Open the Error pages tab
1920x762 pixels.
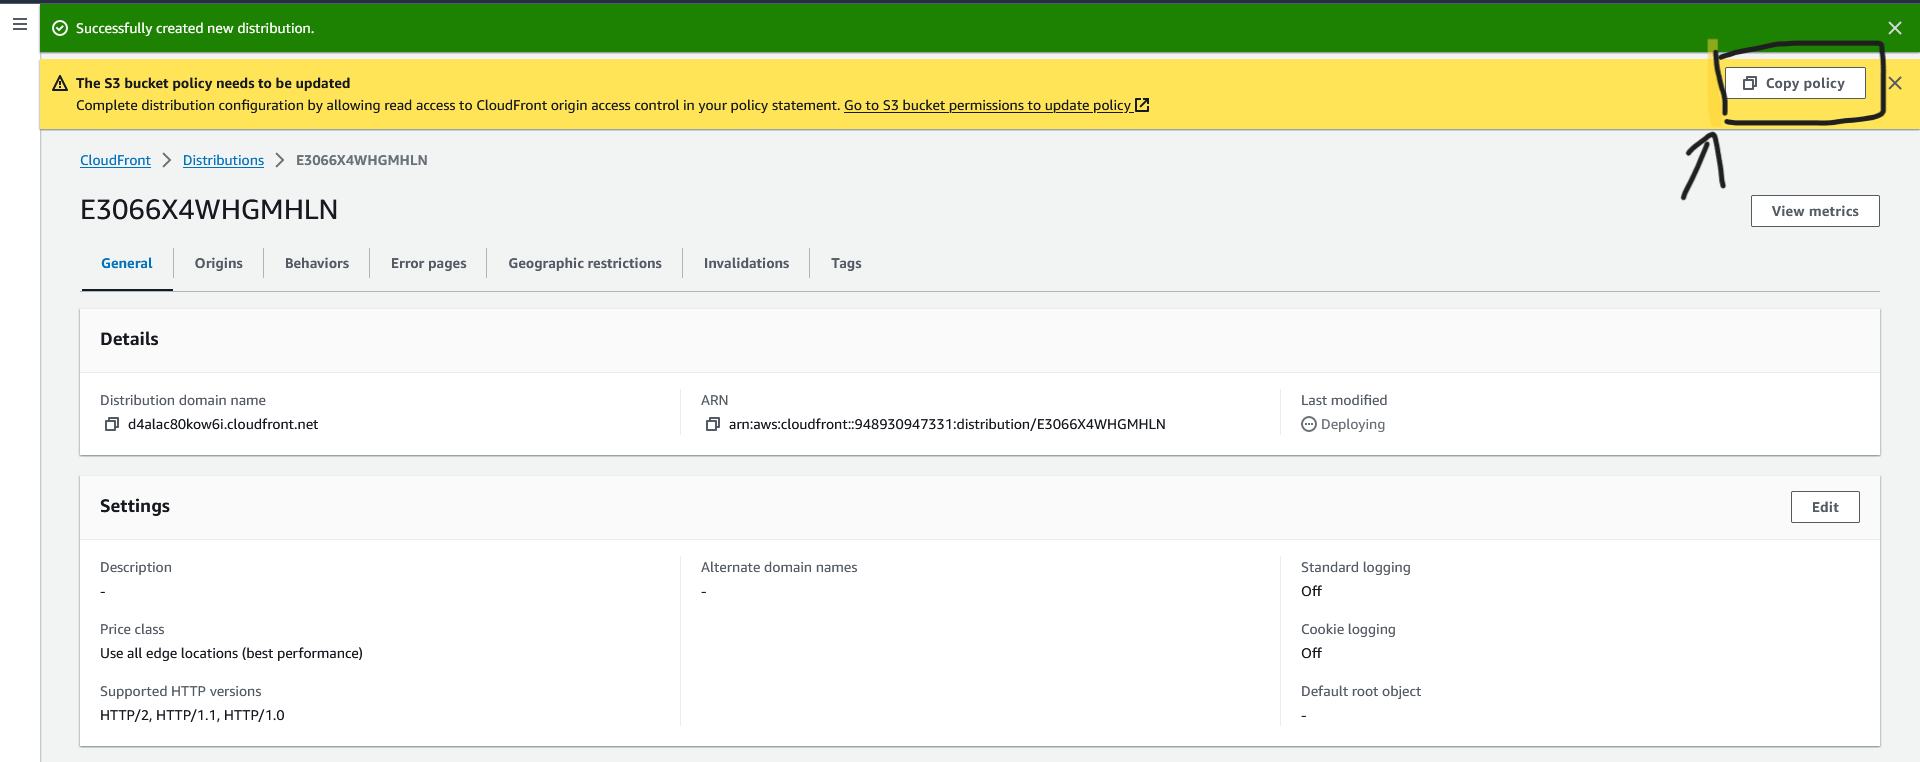[x=429, y=263]
